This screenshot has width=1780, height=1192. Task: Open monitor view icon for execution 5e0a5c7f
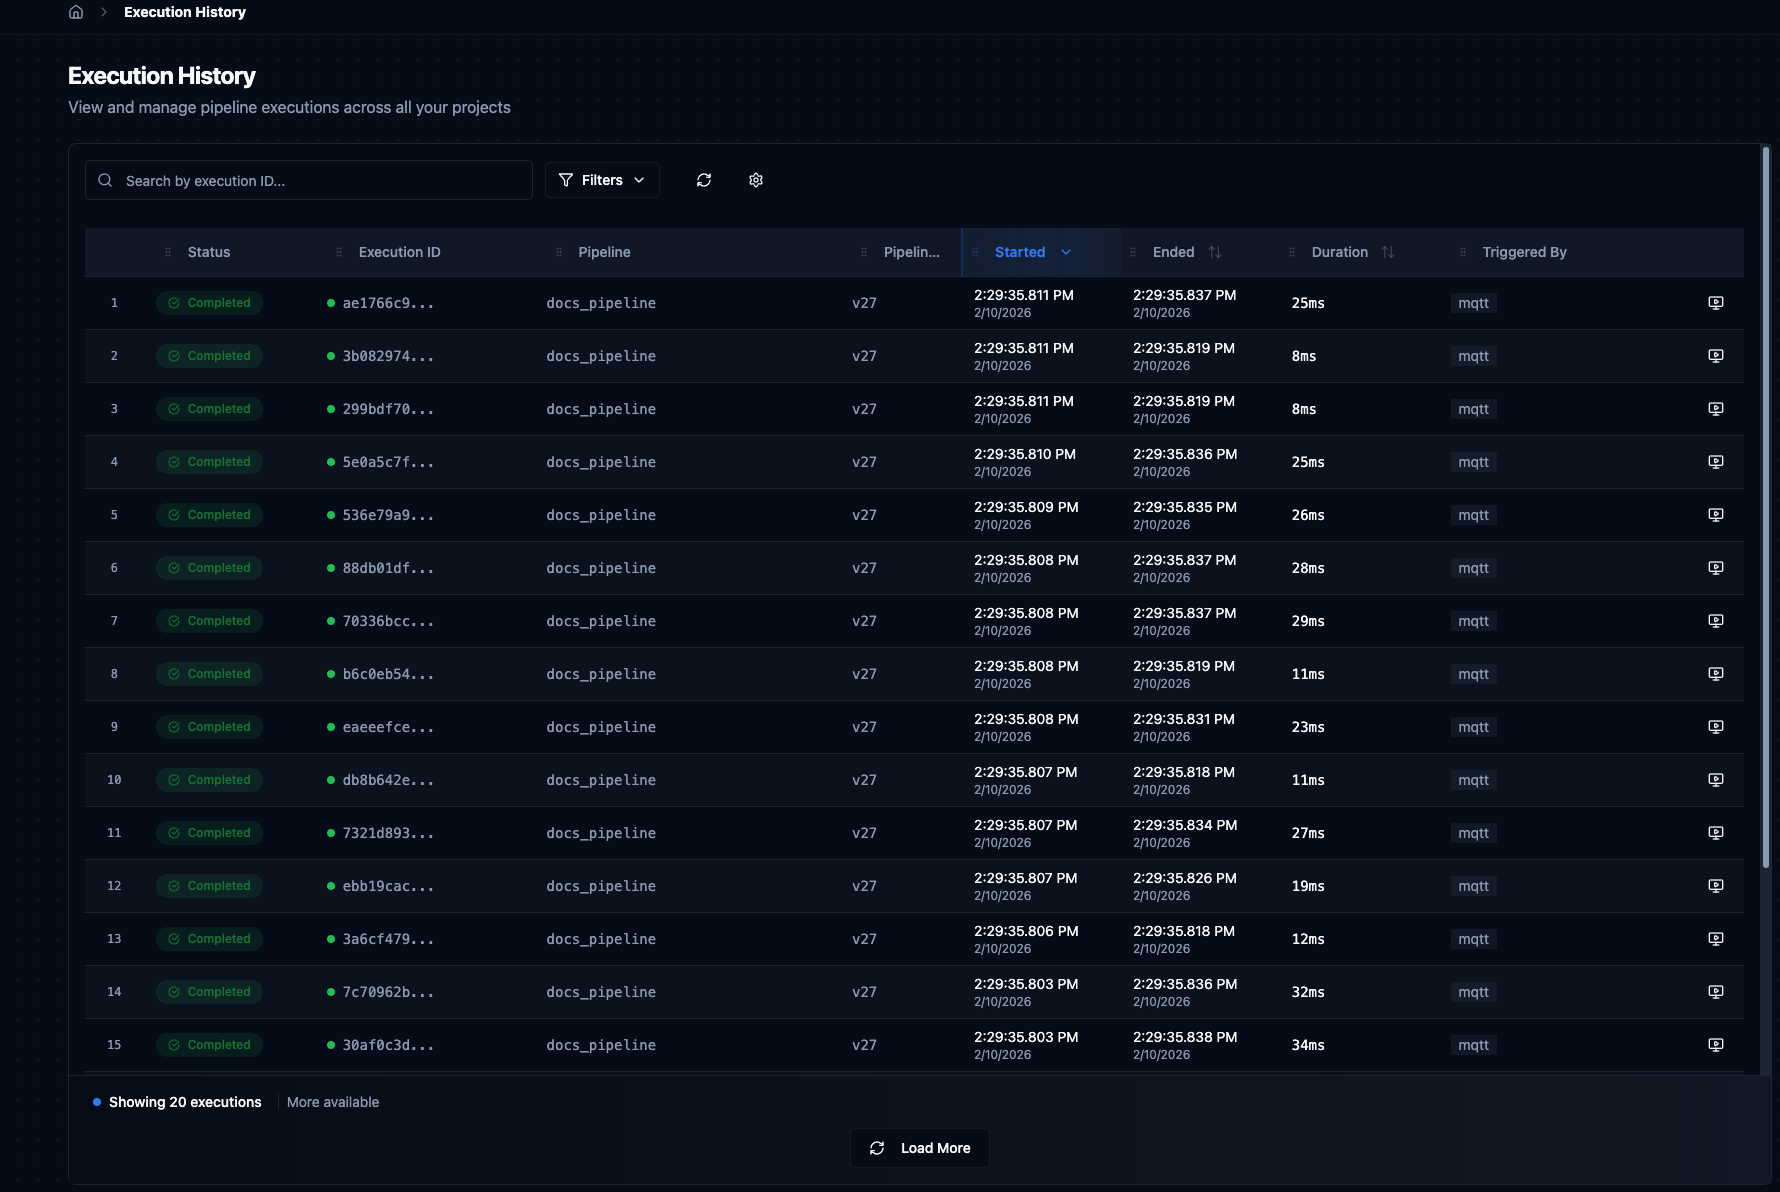[x=1716, y=462]
